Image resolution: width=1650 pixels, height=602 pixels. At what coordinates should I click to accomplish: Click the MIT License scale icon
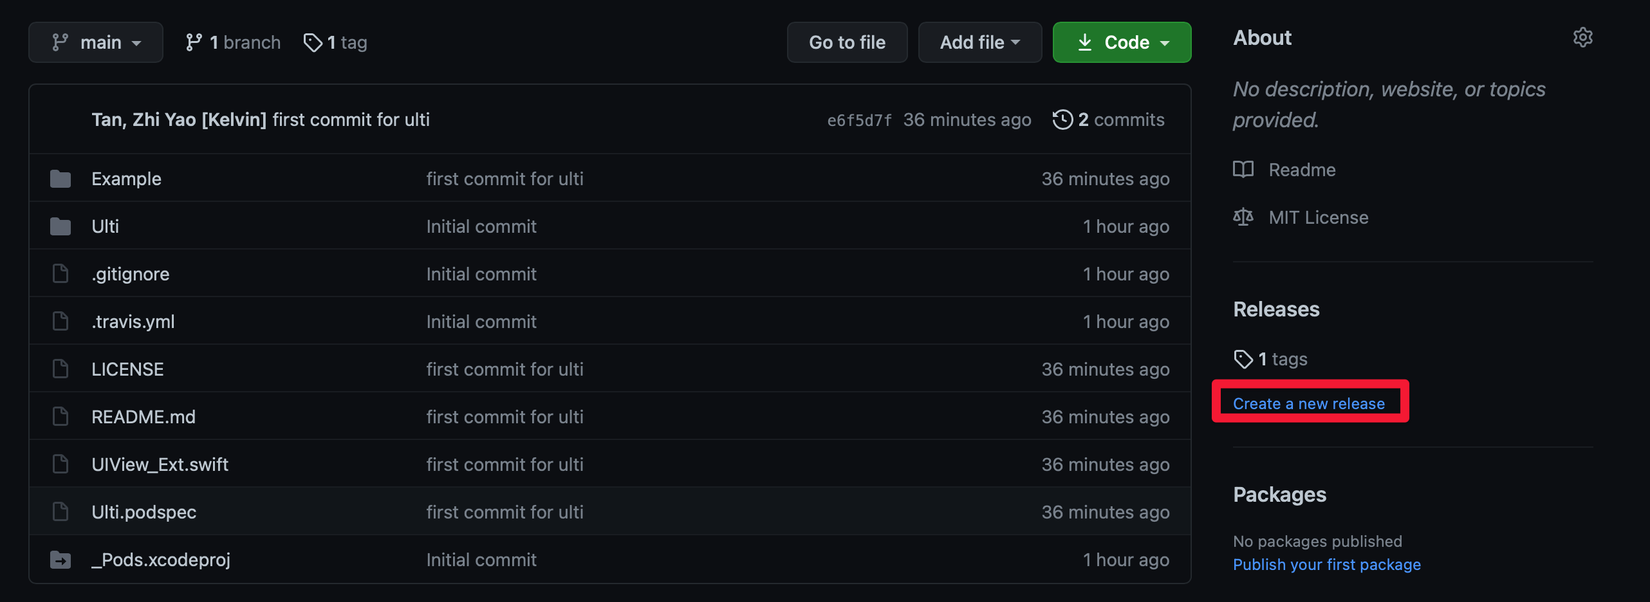(x=1243, y=217)
